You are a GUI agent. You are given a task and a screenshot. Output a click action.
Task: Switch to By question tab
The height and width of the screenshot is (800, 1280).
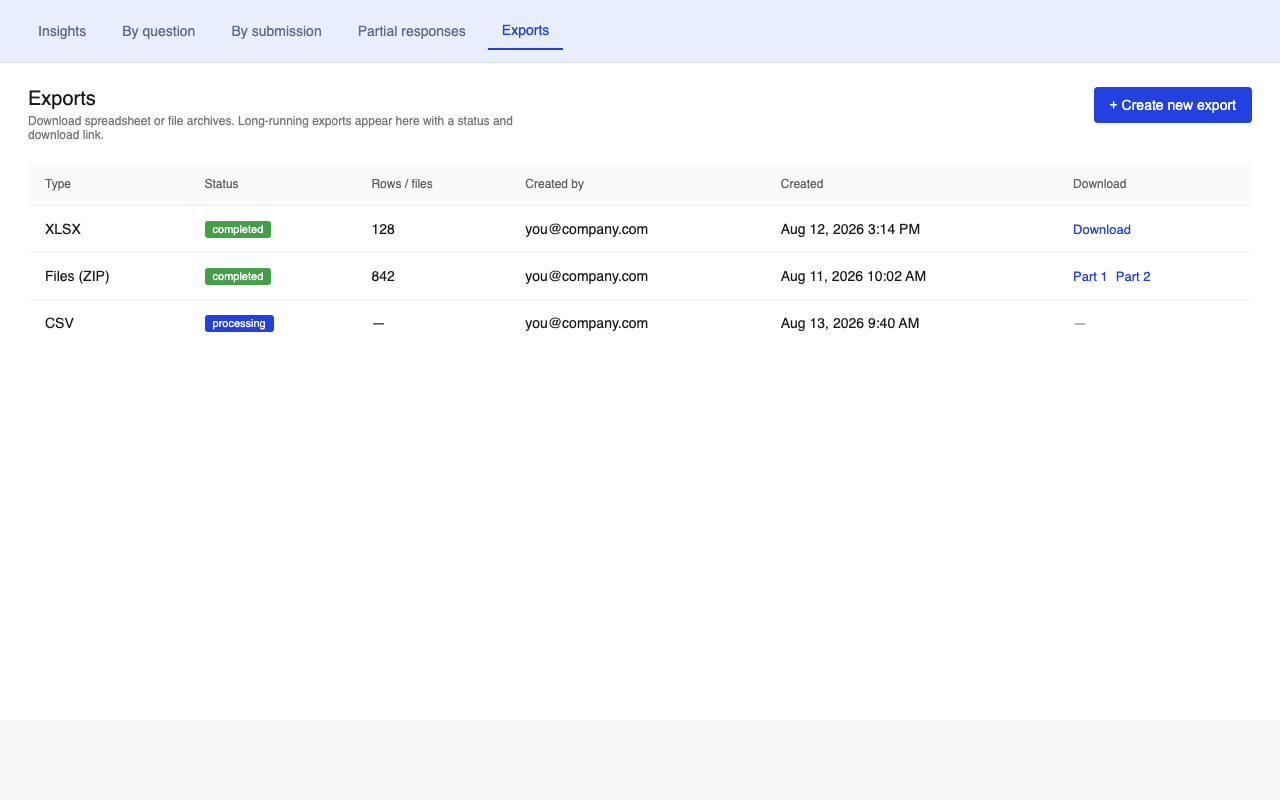tap(158, 31)
